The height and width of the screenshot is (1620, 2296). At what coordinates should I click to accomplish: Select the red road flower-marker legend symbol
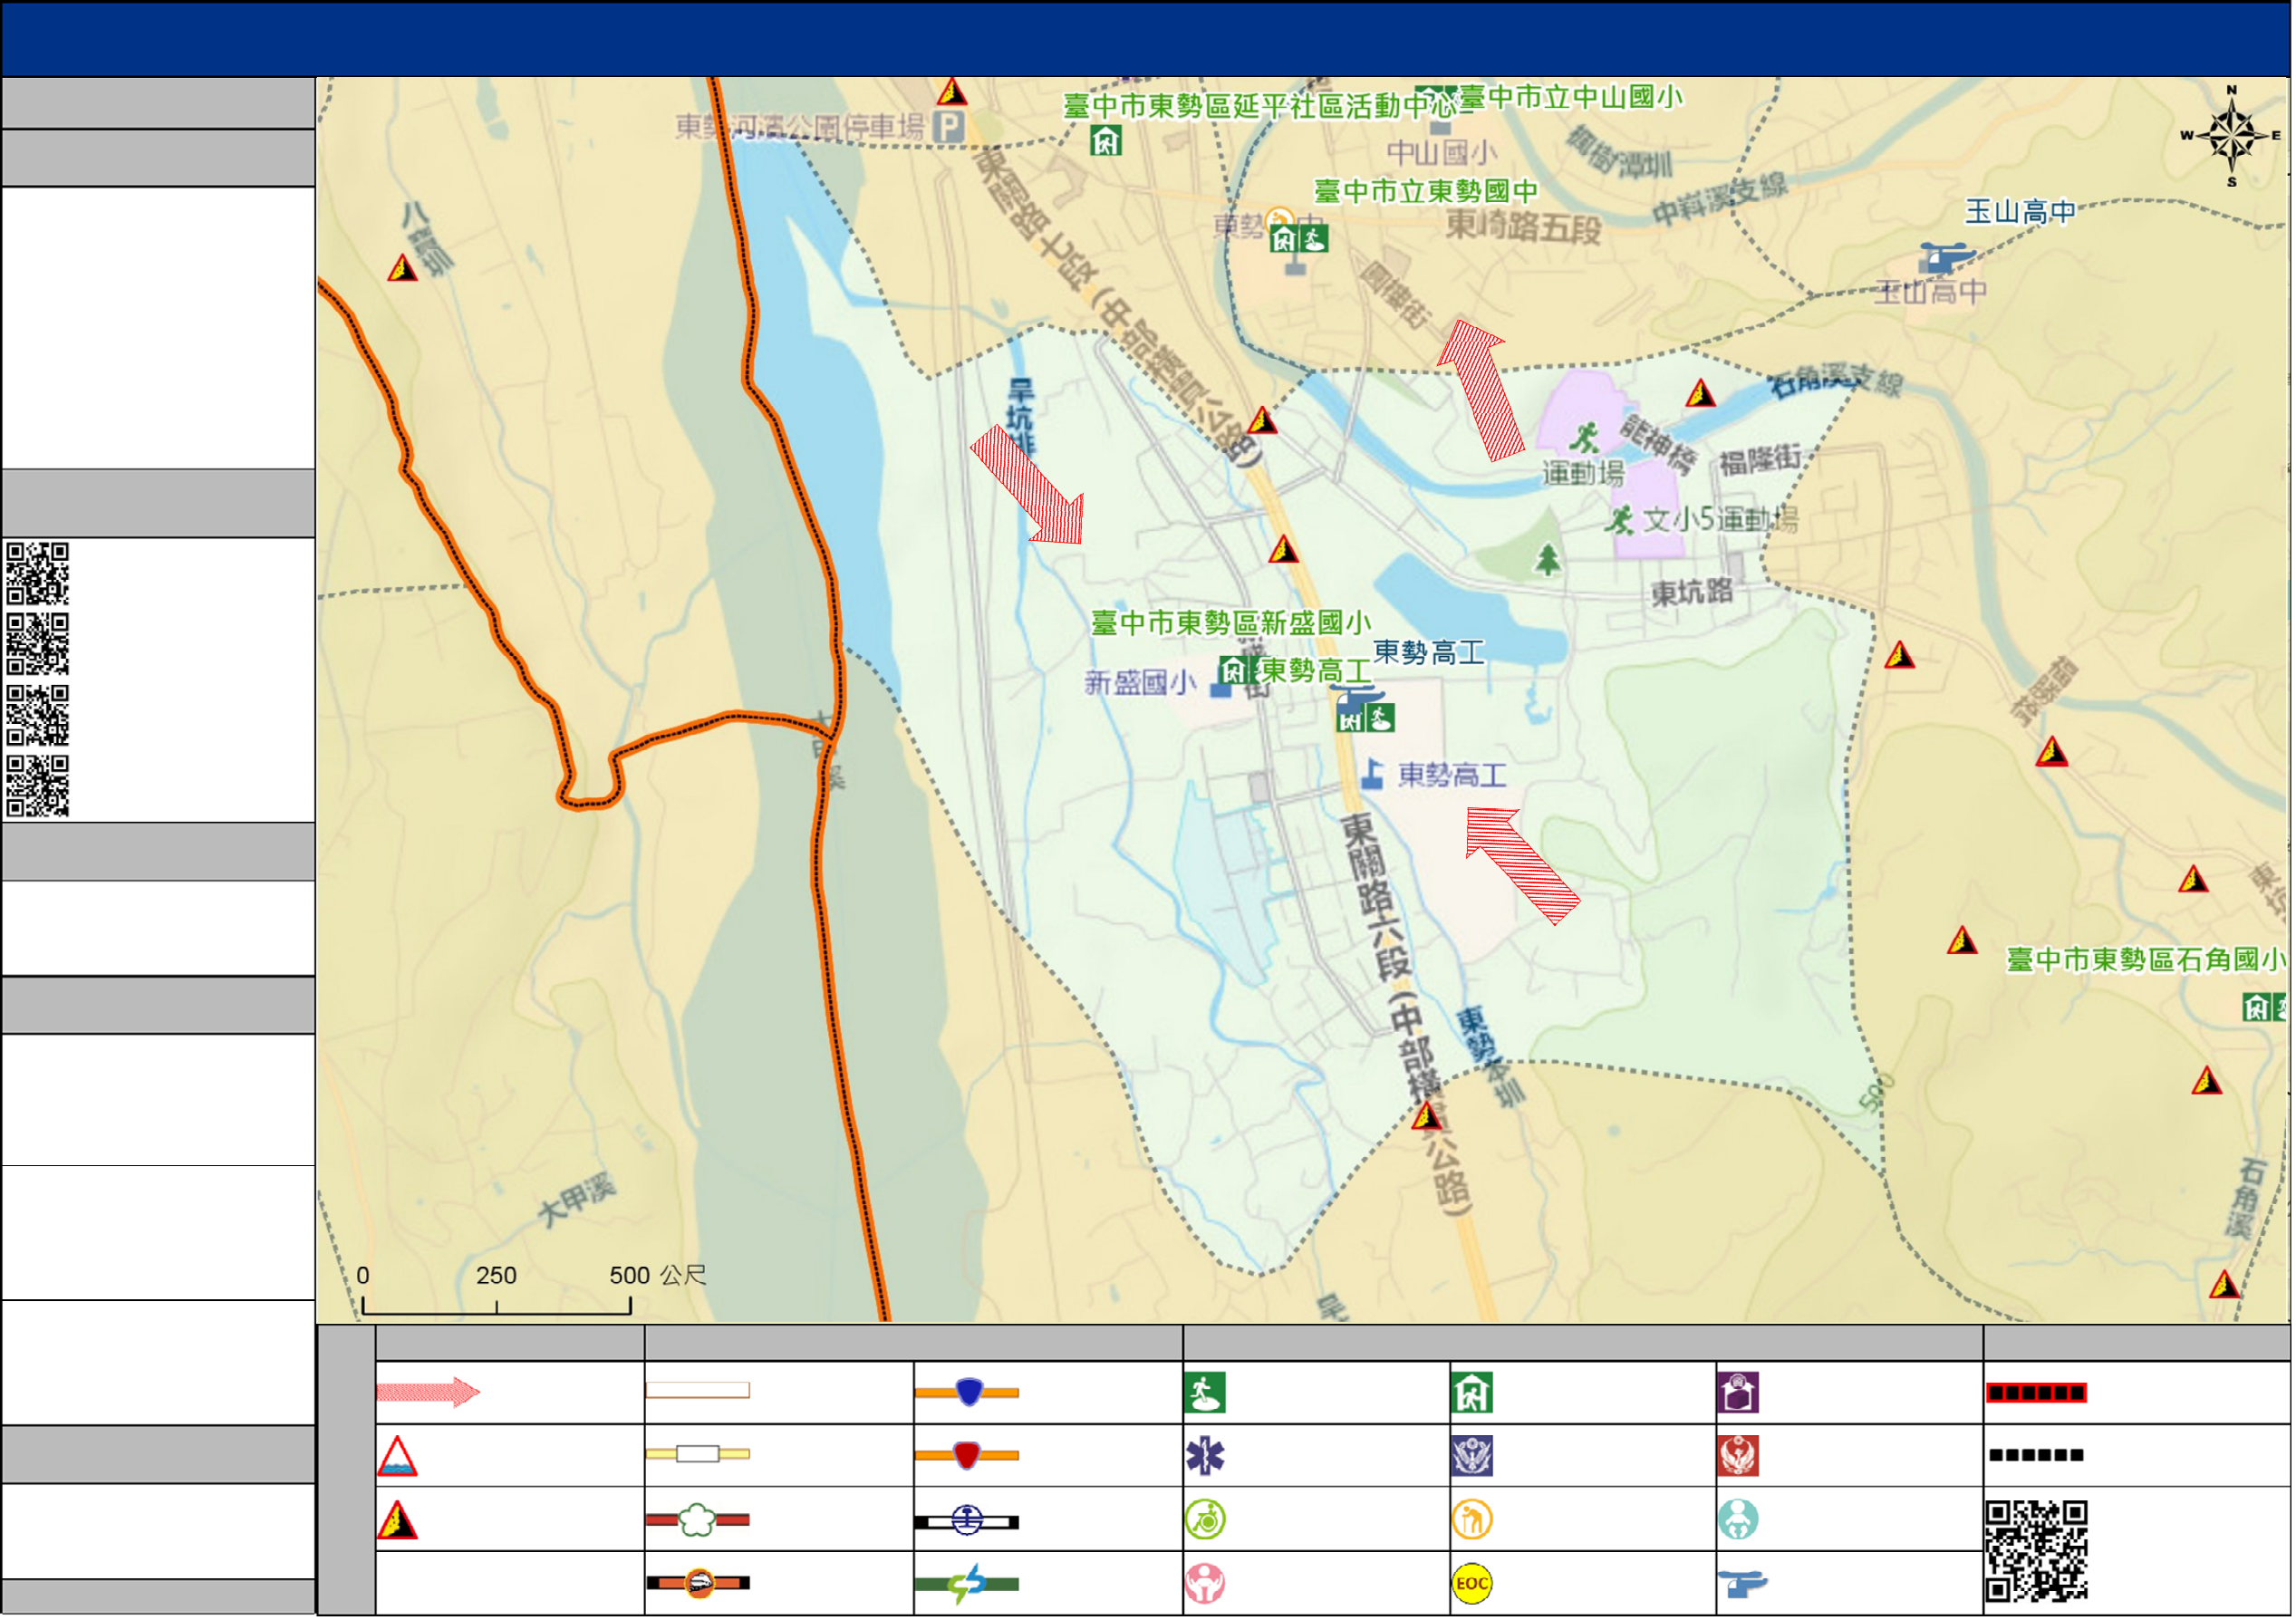point(698,1521)
